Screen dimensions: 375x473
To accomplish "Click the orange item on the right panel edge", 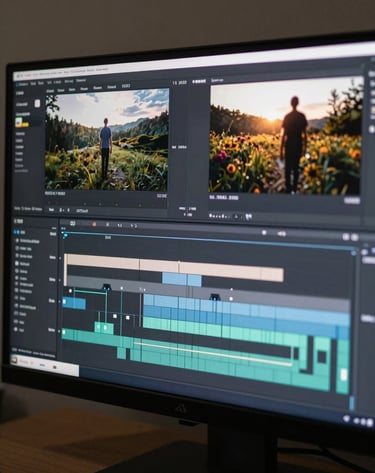I will 373,110.
